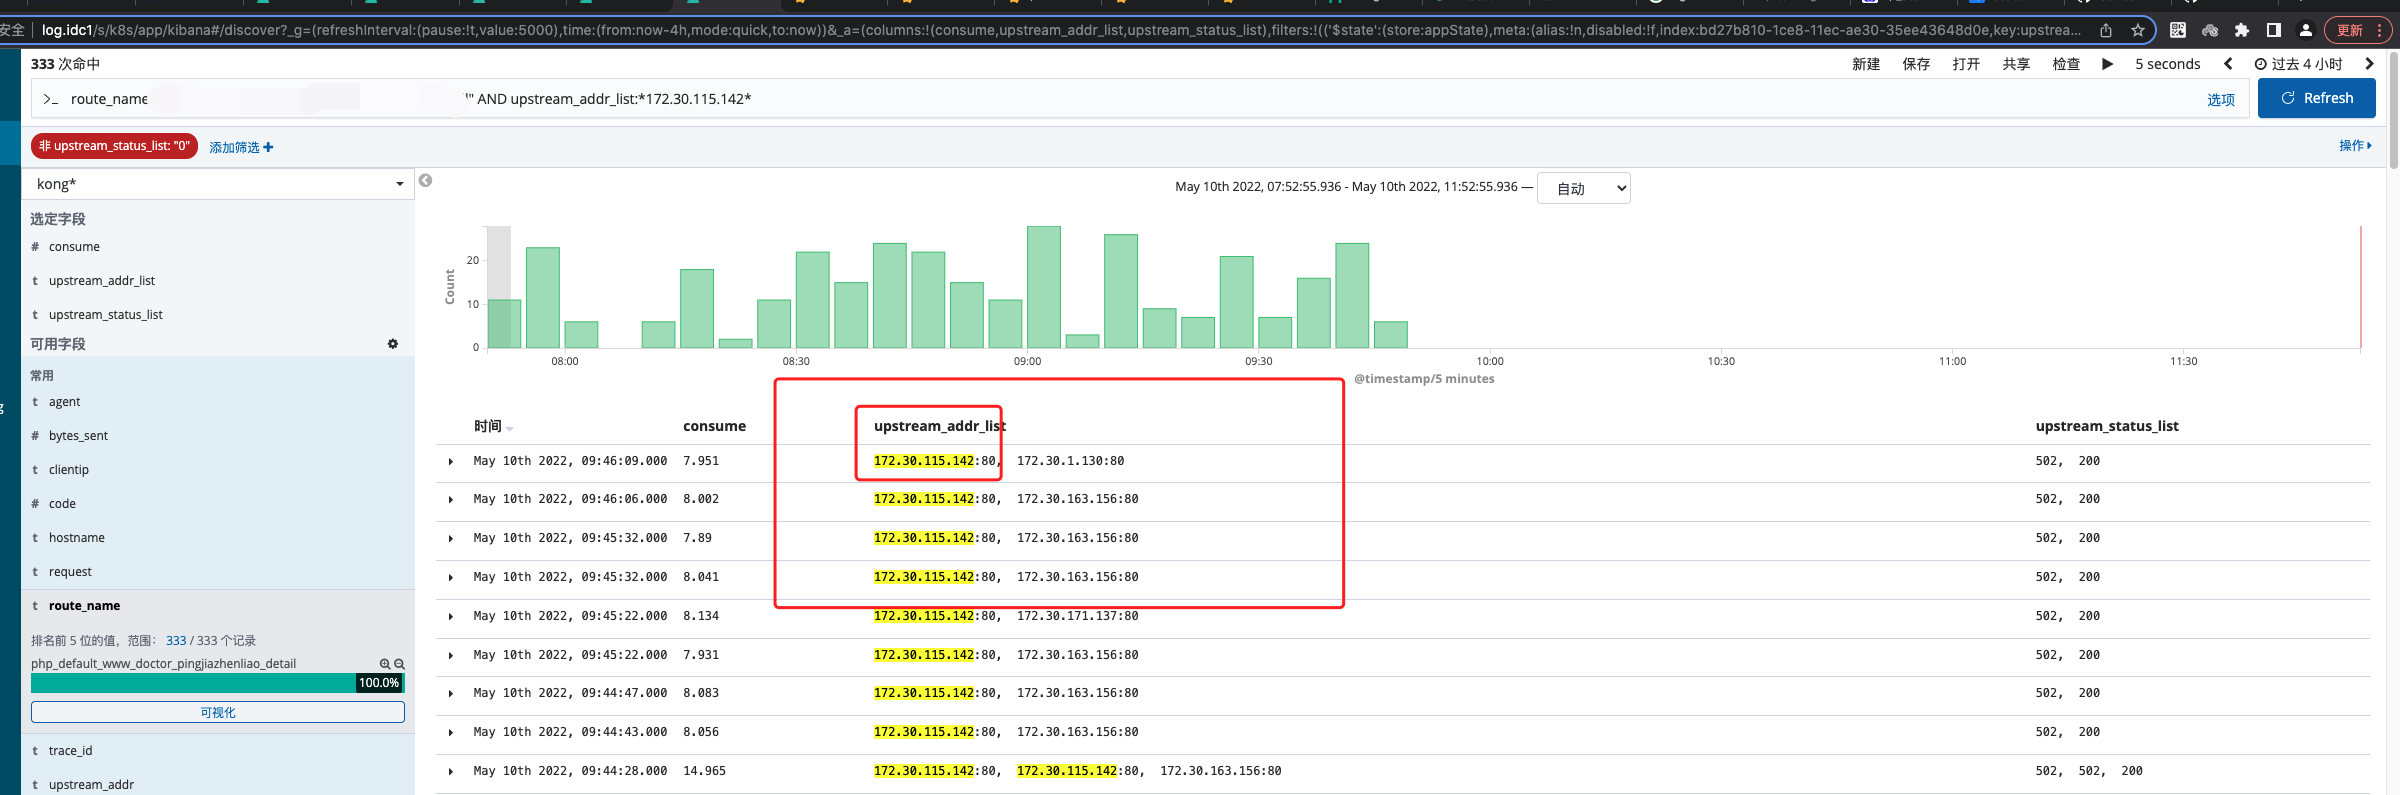This screenshot has height=795, width=2400.
Task: Click the add filter link
Action: click(241, 147)
